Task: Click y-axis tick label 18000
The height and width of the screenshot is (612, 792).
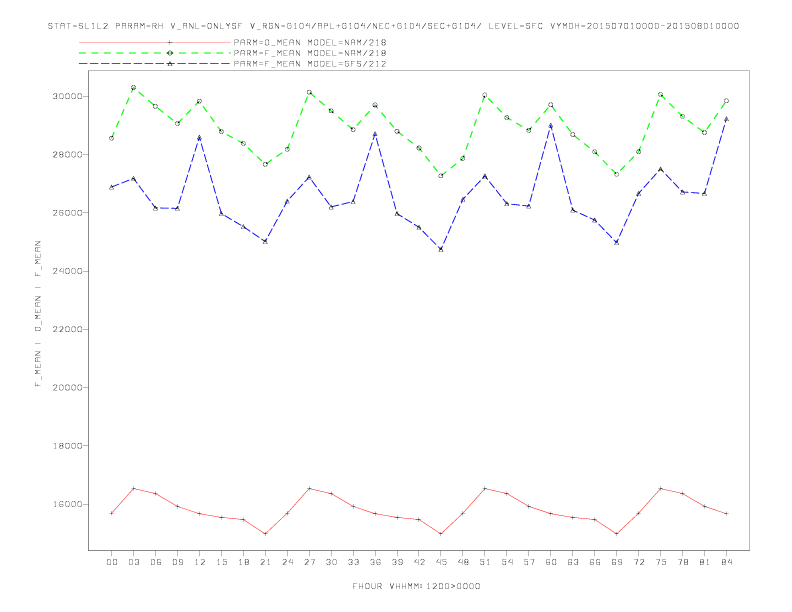Action: (x=67, y=446)
